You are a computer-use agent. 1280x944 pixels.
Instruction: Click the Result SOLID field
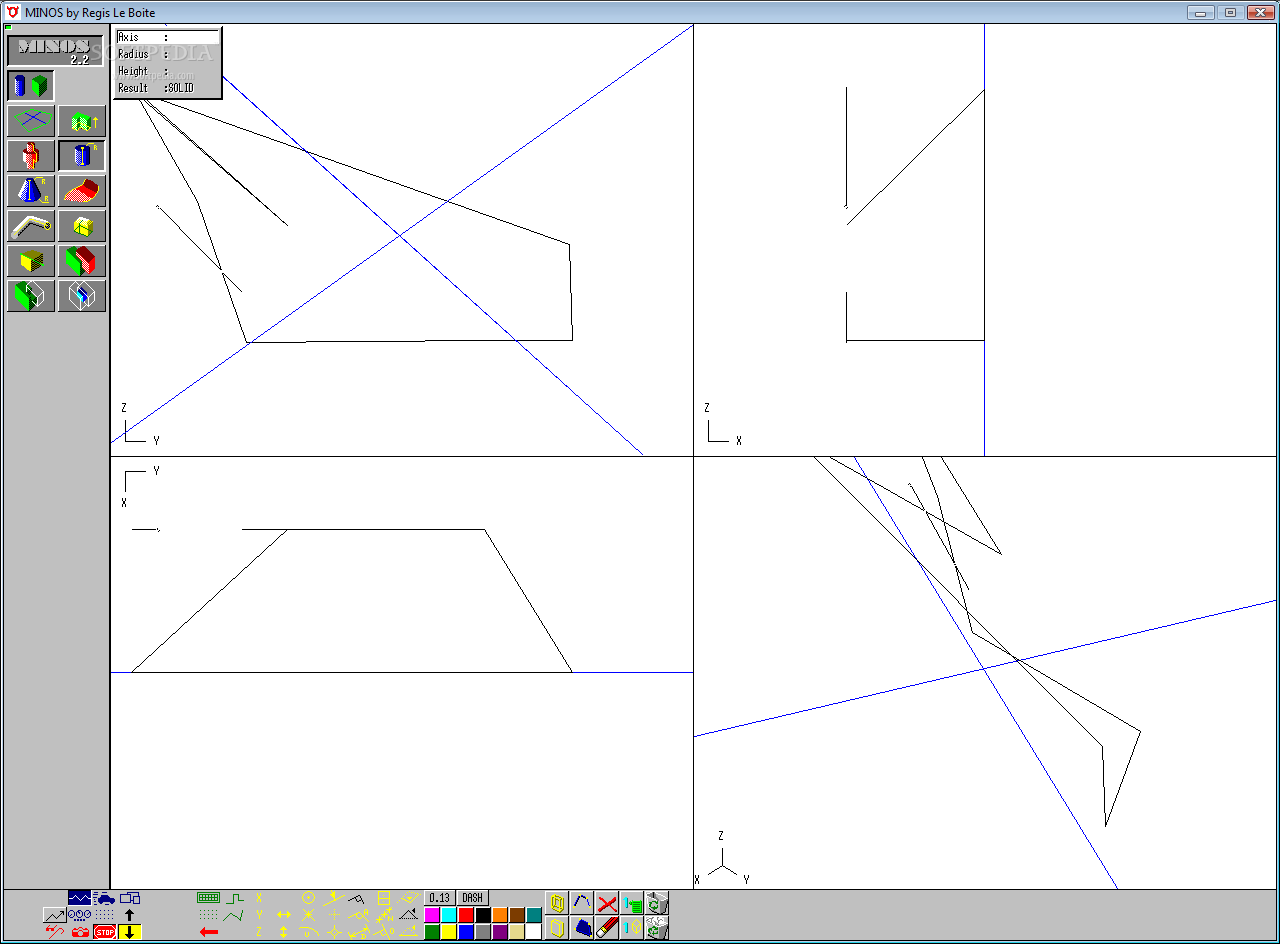pyautogui.click(x=167, y=88)
